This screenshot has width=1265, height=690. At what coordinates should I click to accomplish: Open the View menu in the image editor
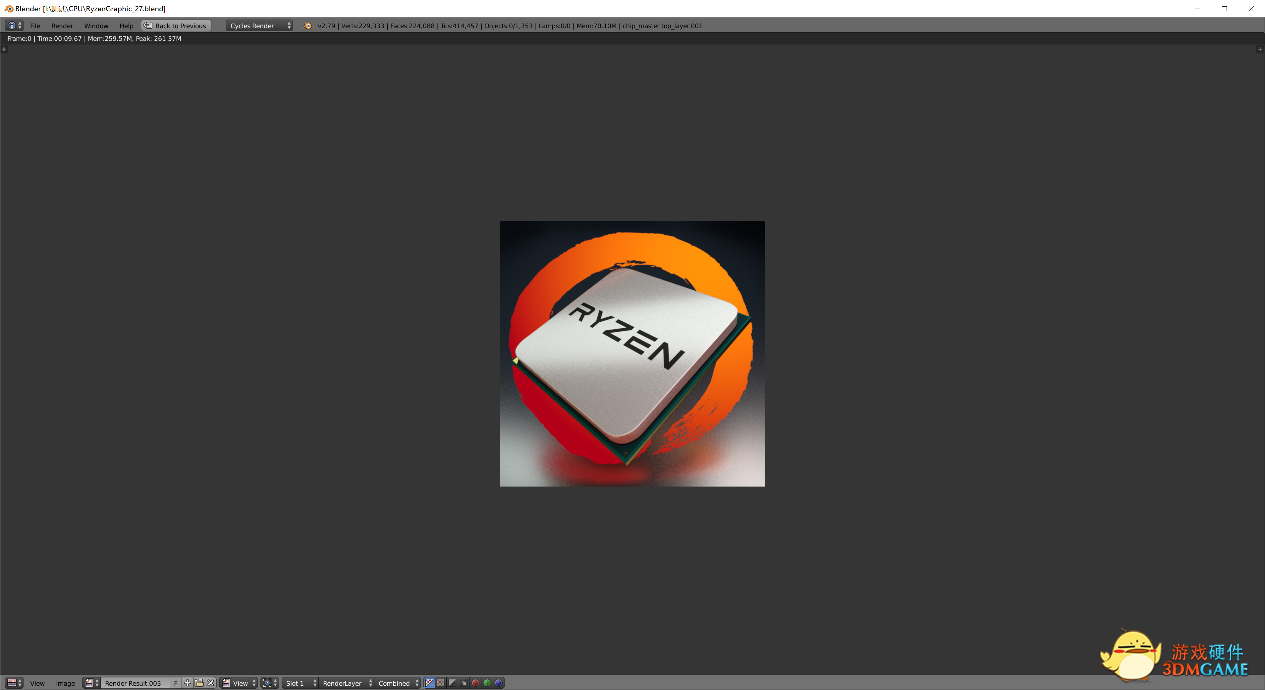pyautogui.click(x=37, y=683)
